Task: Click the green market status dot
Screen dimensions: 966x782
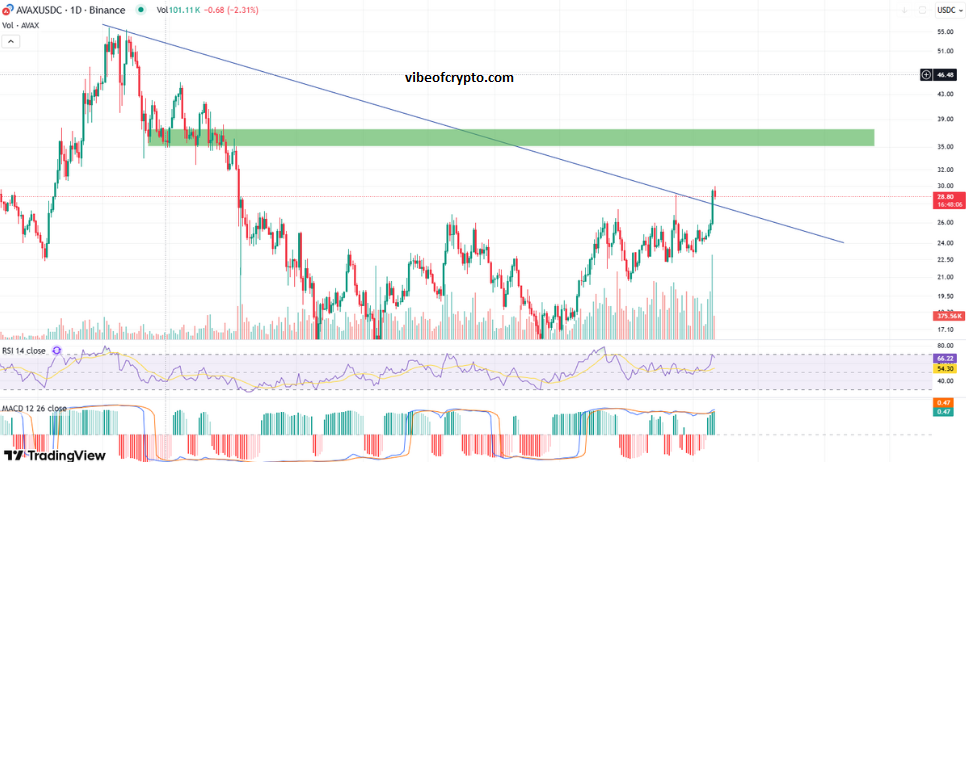Action: pyautogui.click(x=139, y=10)
